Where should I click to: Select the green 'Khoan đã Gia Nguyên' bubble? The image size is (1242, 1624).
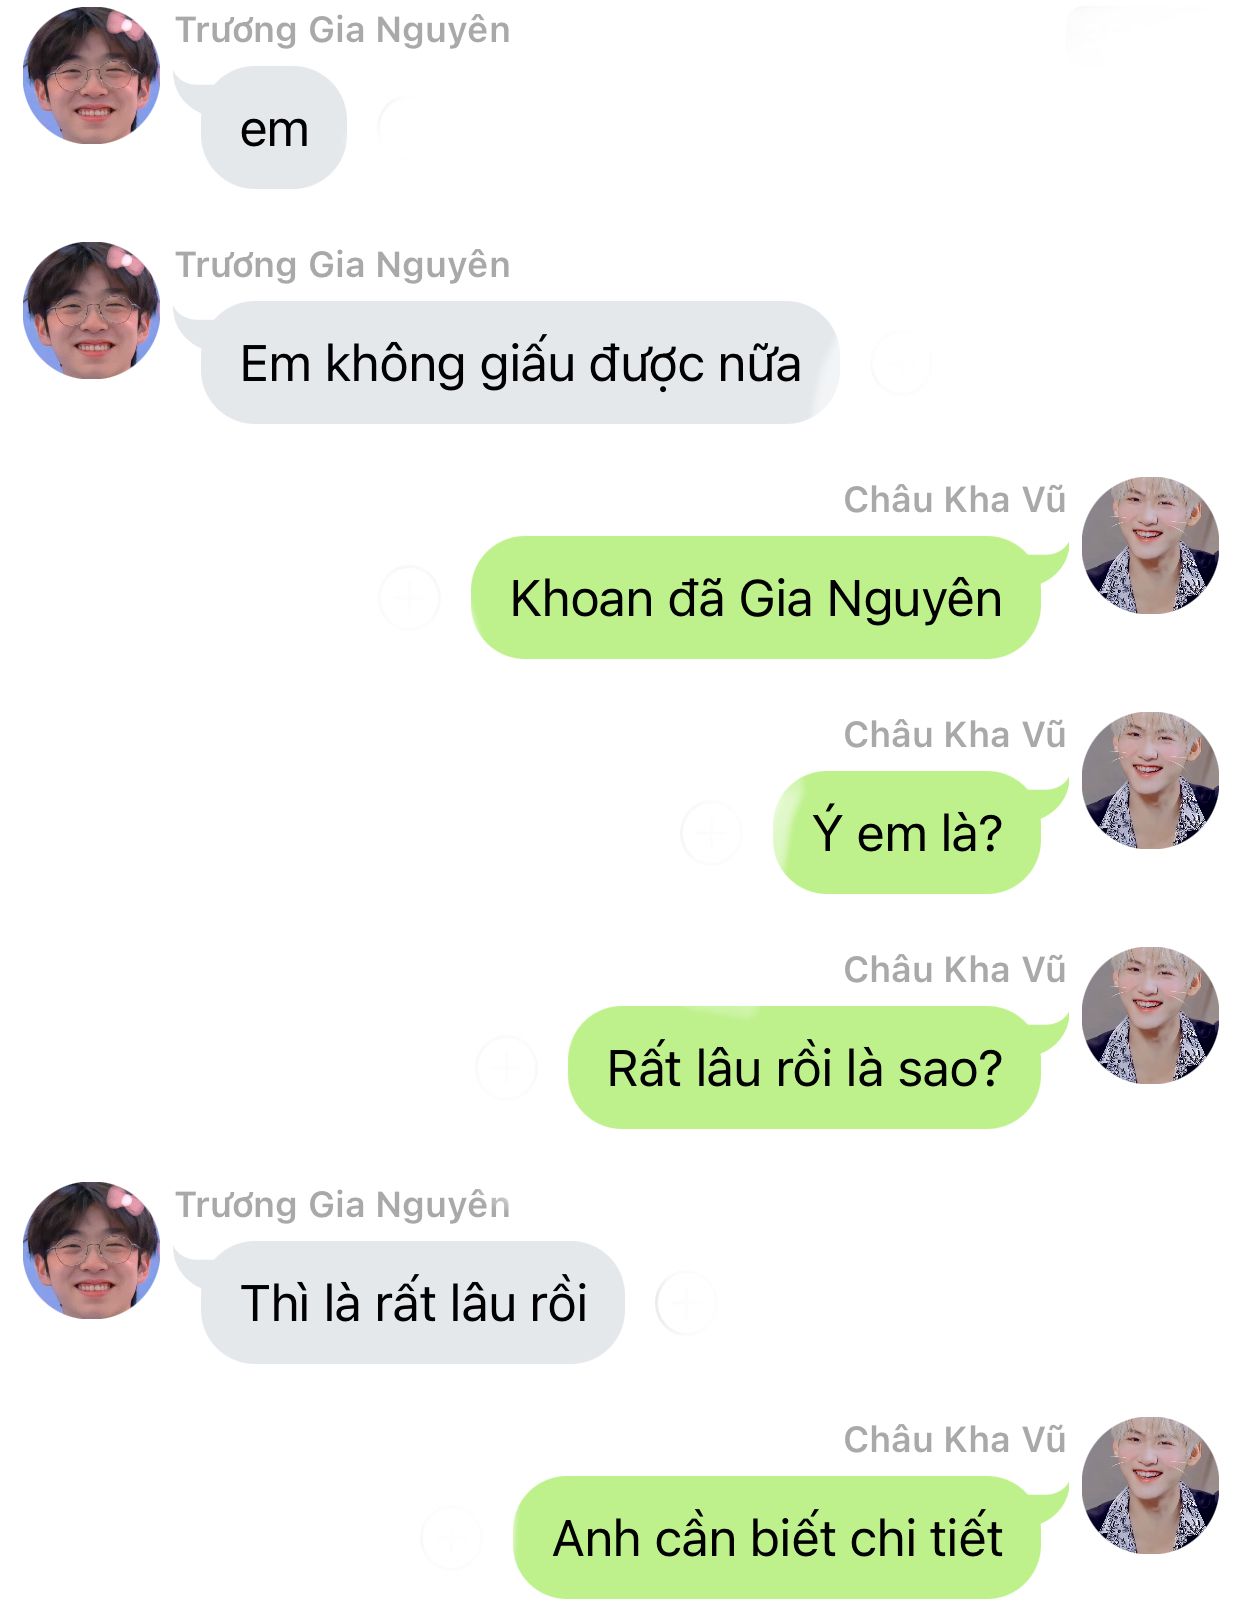pos(756,598)
